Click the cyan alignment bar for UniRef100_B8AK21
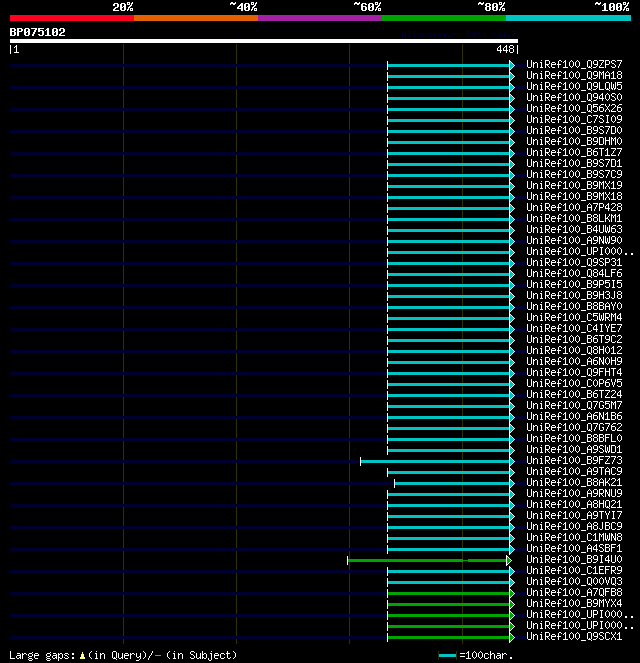640x663 pixels. [452, 483]
